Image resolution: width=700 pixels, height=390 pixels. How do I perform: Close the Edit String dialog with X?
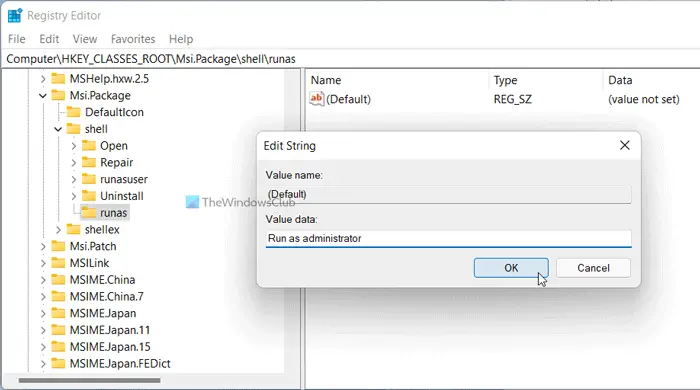click(x=625, y=145)
